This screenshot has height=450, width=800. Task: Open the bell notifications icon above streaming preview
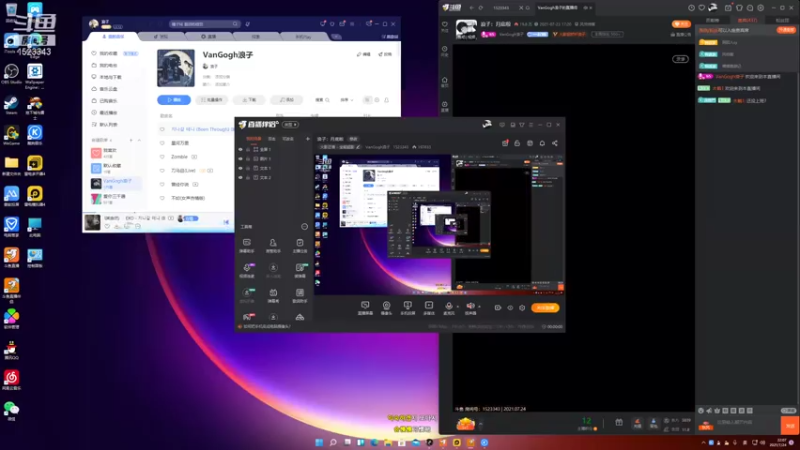tap(542, 143)
